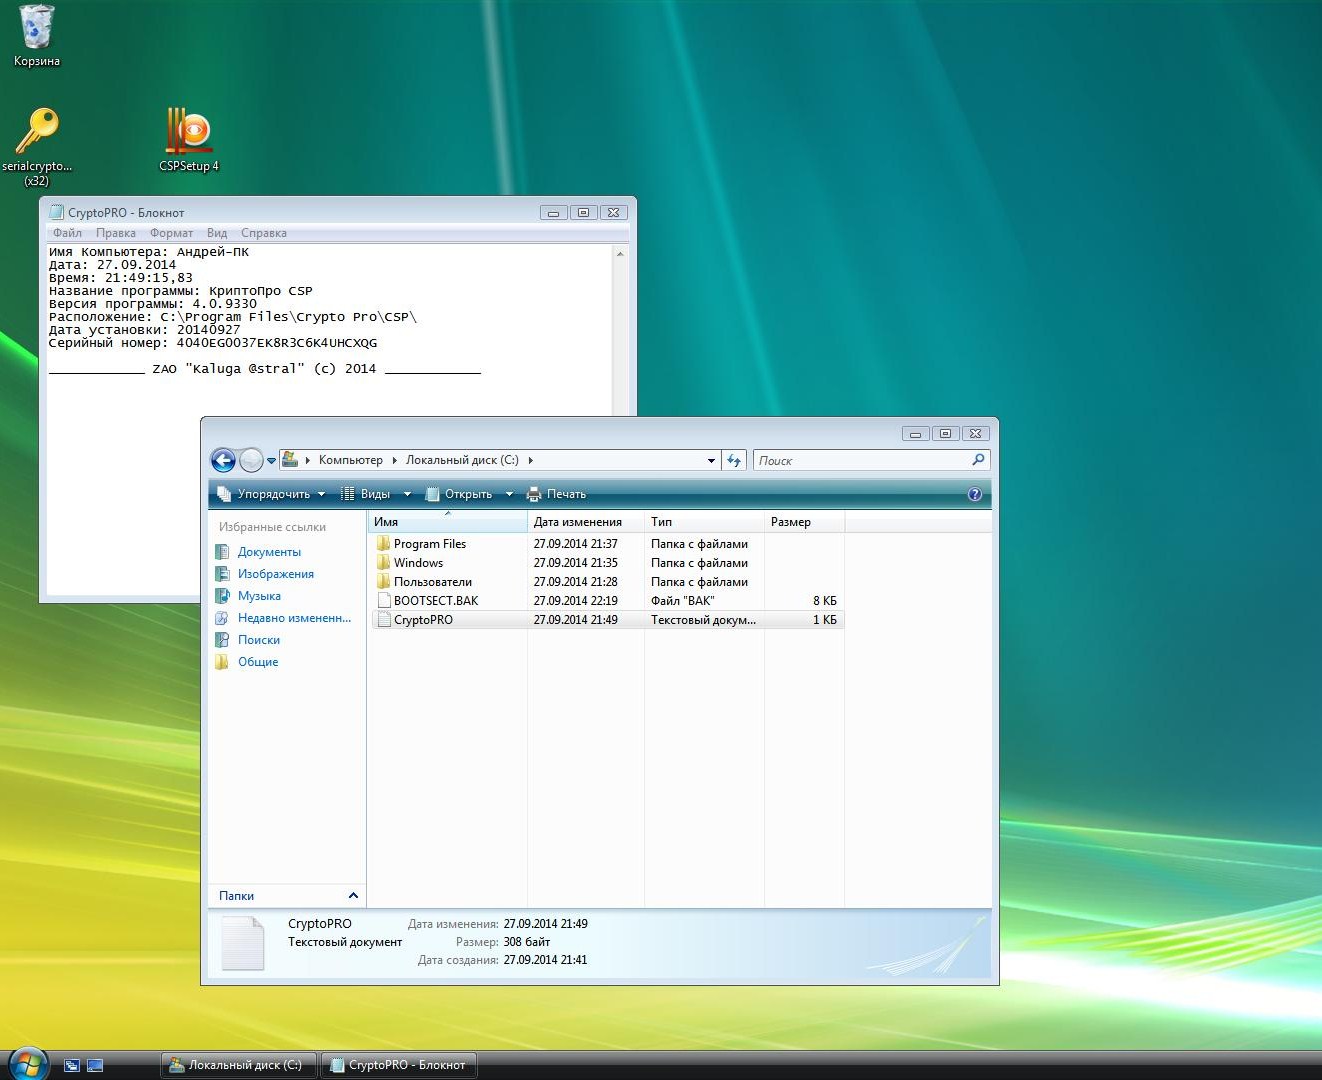
Task: Click the Печать toolbar button
Action: click(x=557, y=494)
